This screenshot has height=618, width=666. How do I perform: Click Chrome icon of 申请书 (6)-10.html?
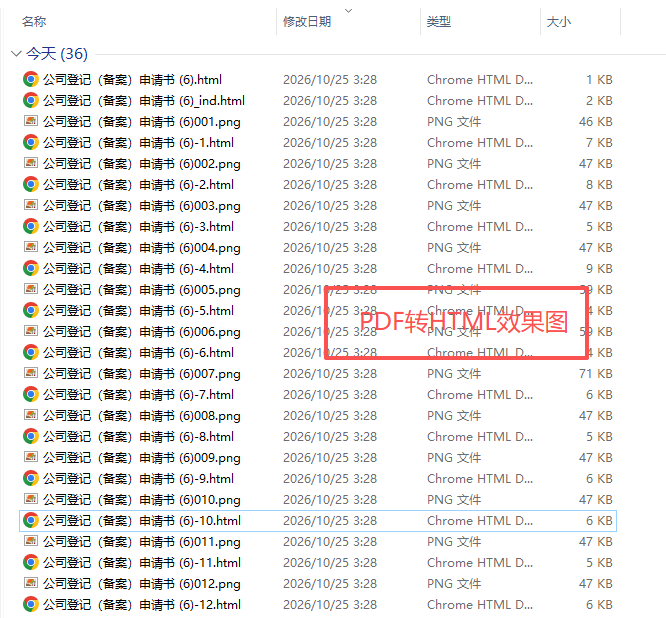[x=31, y=521]
